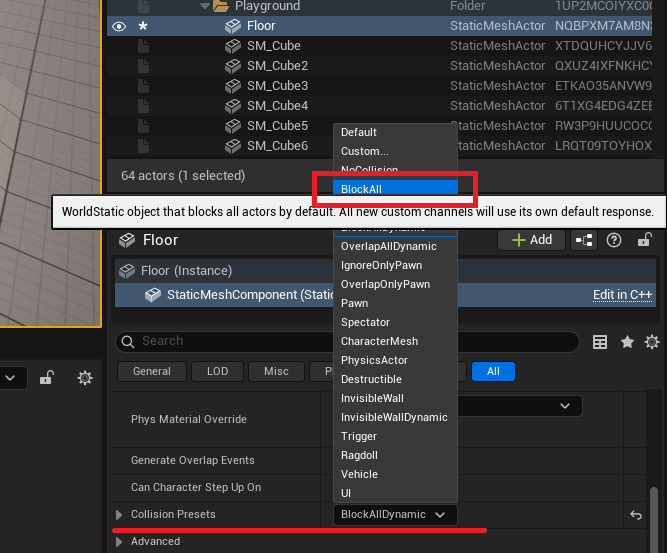Collapse the Playground folder
Screen dimensions: 667x553
coord(205,6)
